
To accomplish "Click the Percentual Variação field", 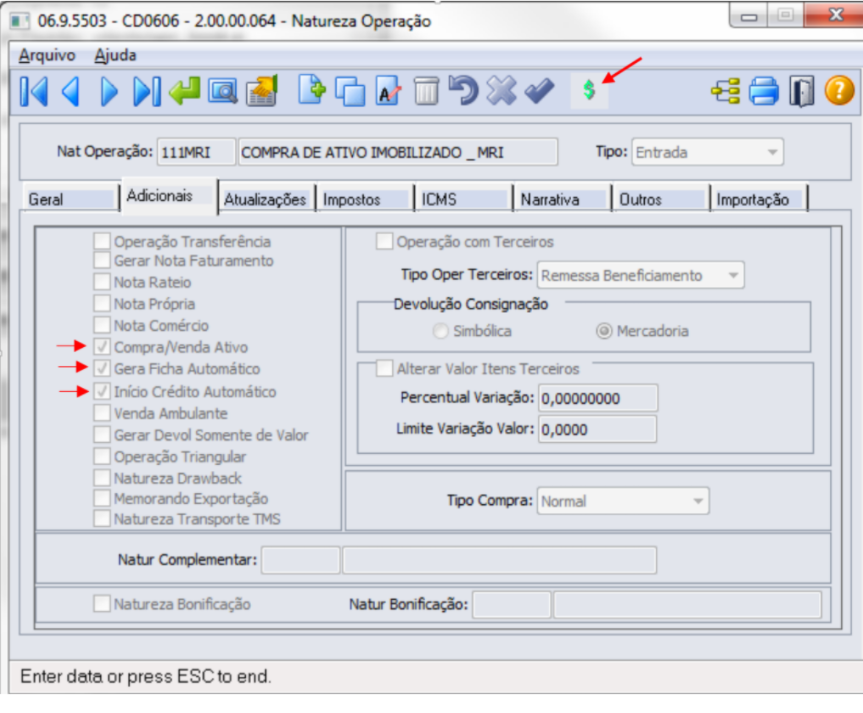I will tap(598, 398).
